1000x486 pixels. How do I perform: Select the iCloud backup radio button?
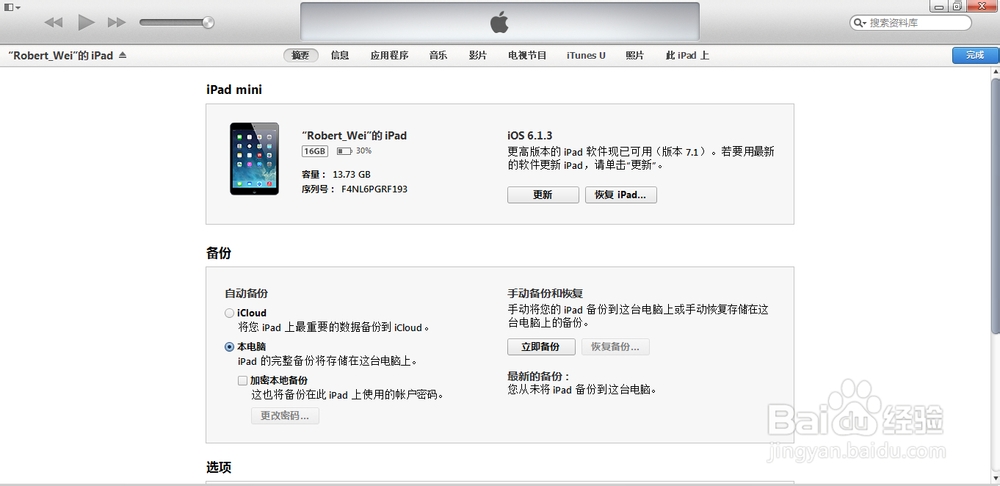pos(230,313)
